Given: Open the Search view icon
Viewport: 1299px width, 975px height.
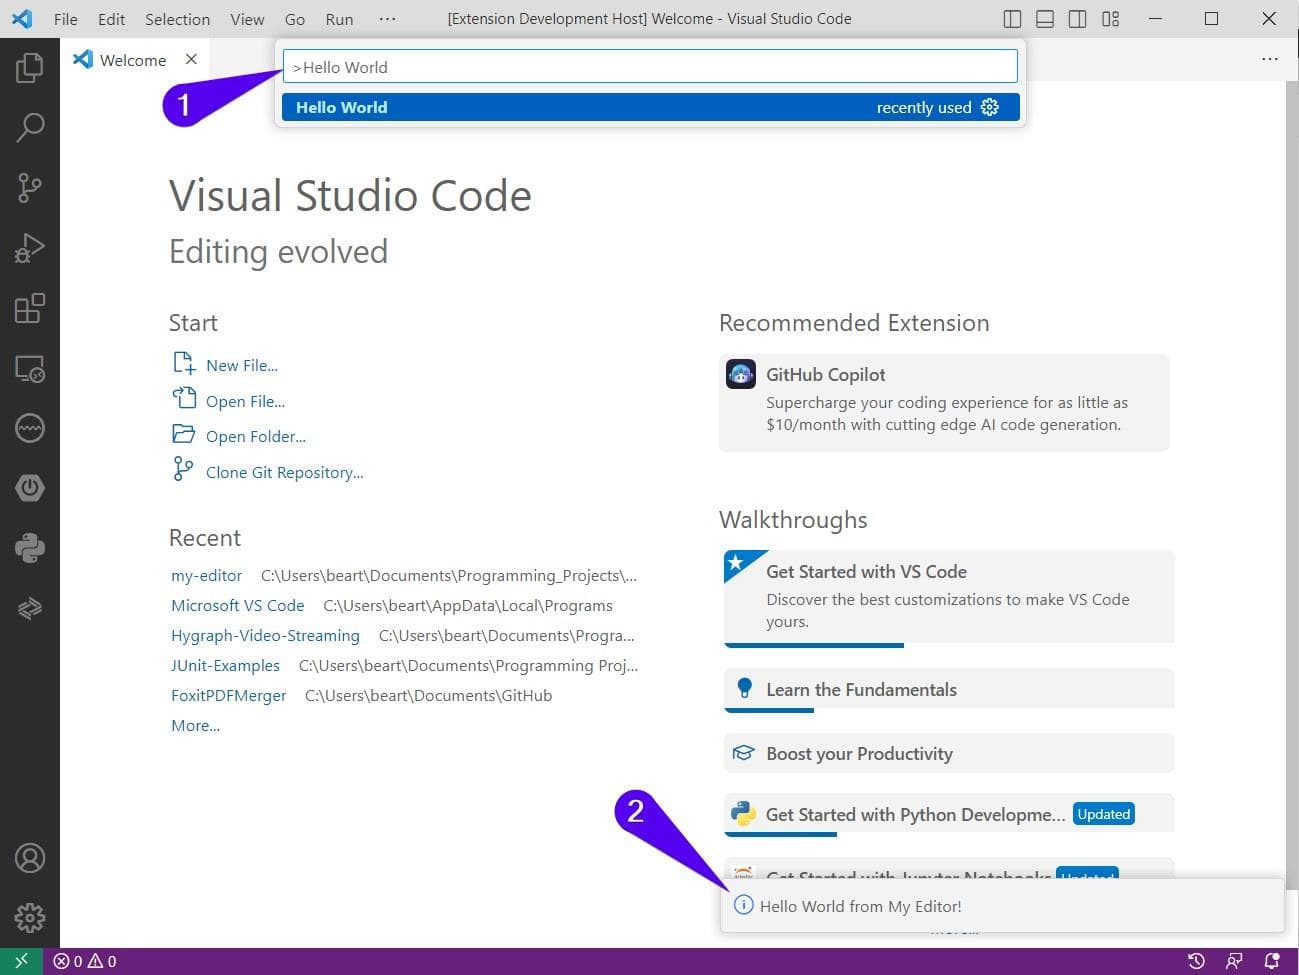Looking at the screenshot, I should coord(30,127).
